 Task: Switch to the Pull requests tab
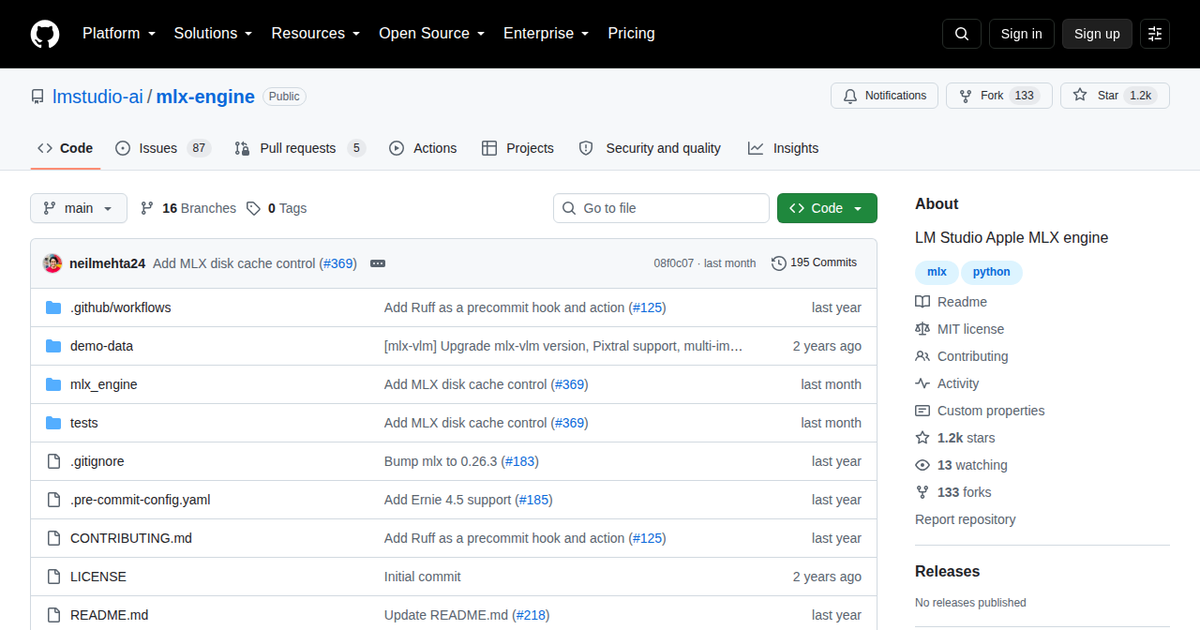[300, 148]
